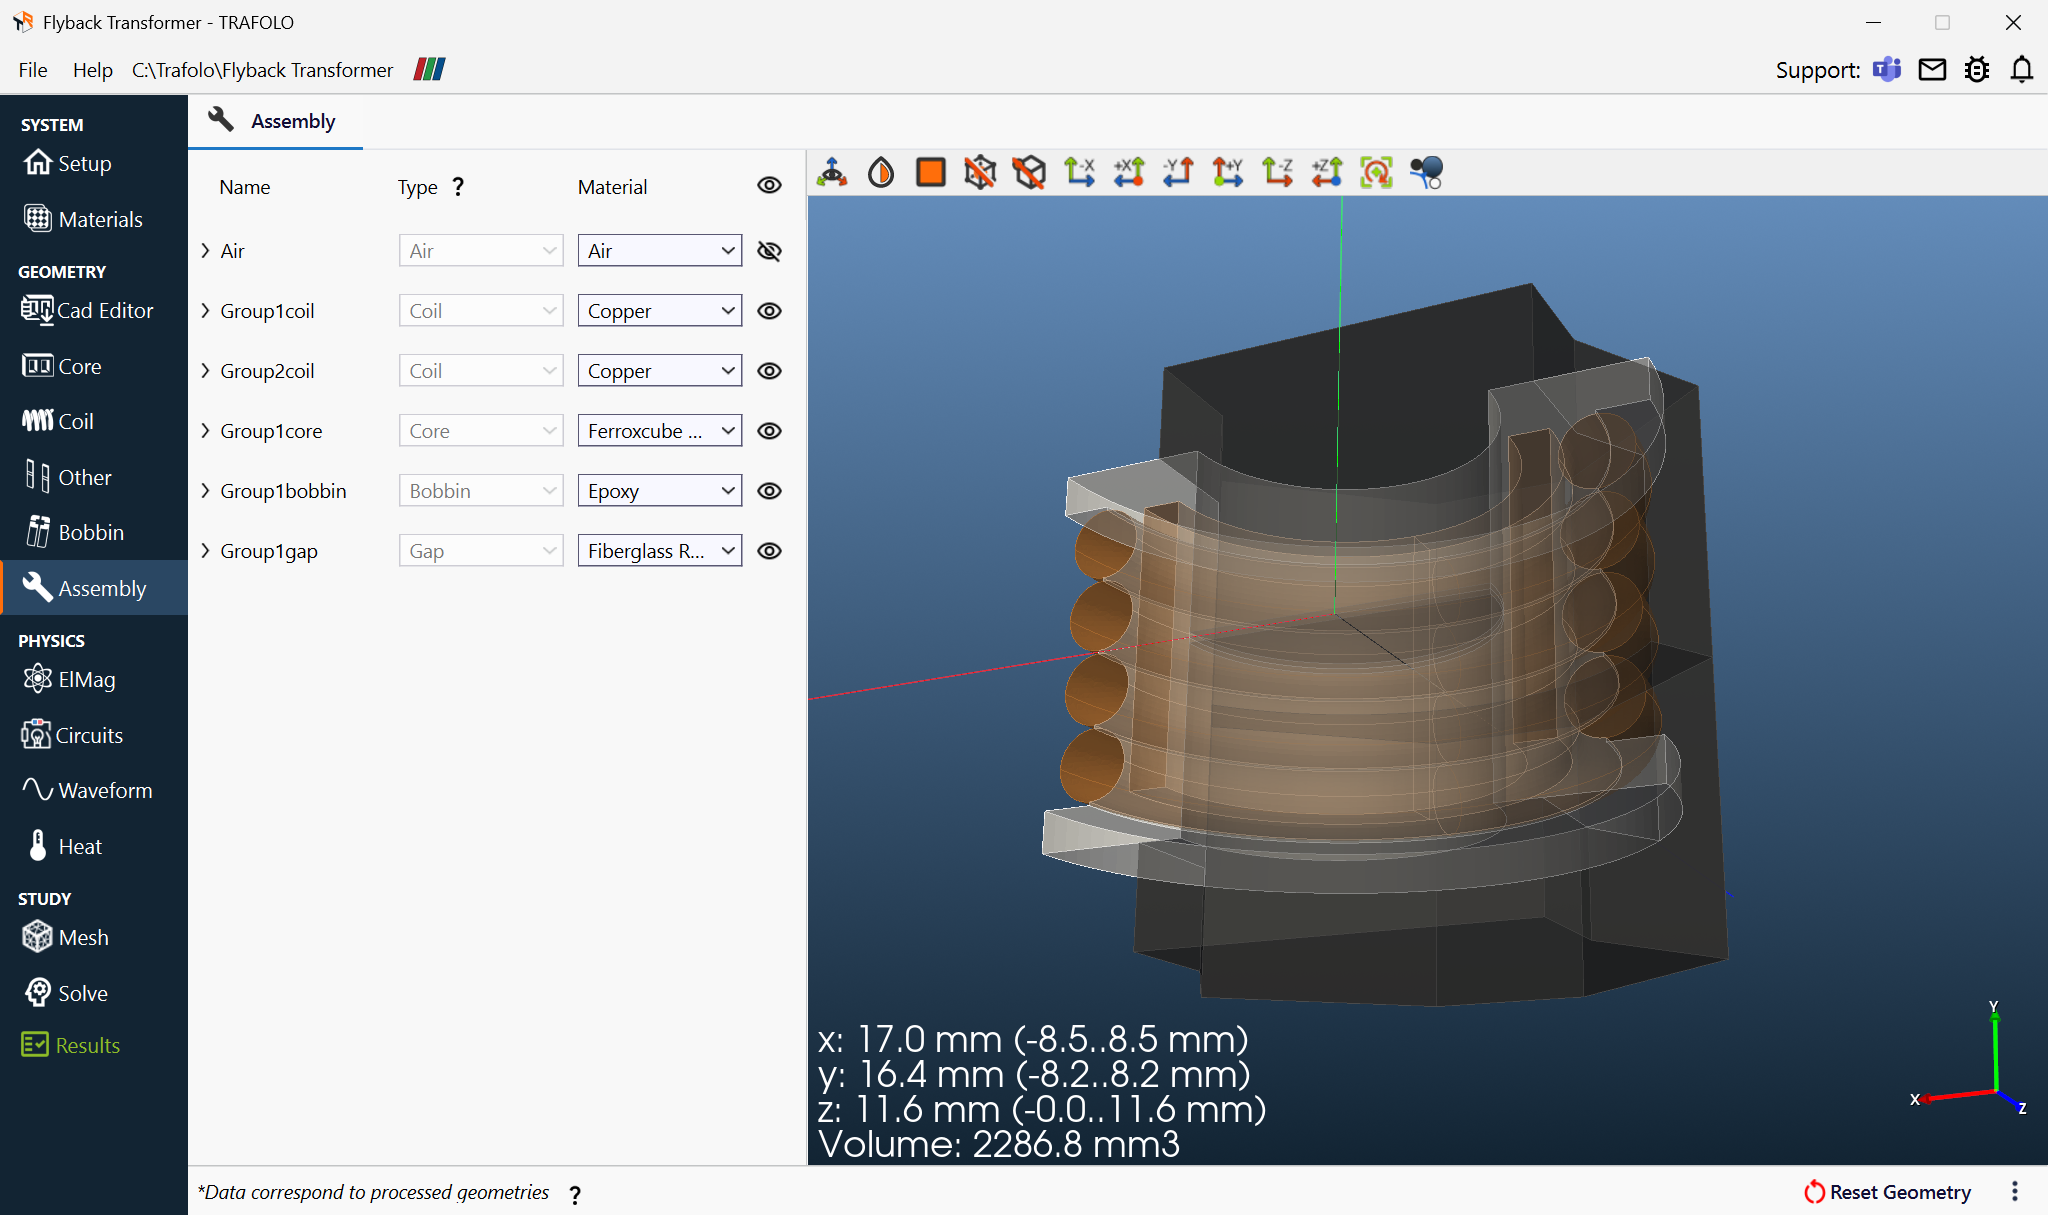The height and width of the screenshot is (1215, 2048).
Task: Select Assembly in the sidebar
Action: pos(94,588)
